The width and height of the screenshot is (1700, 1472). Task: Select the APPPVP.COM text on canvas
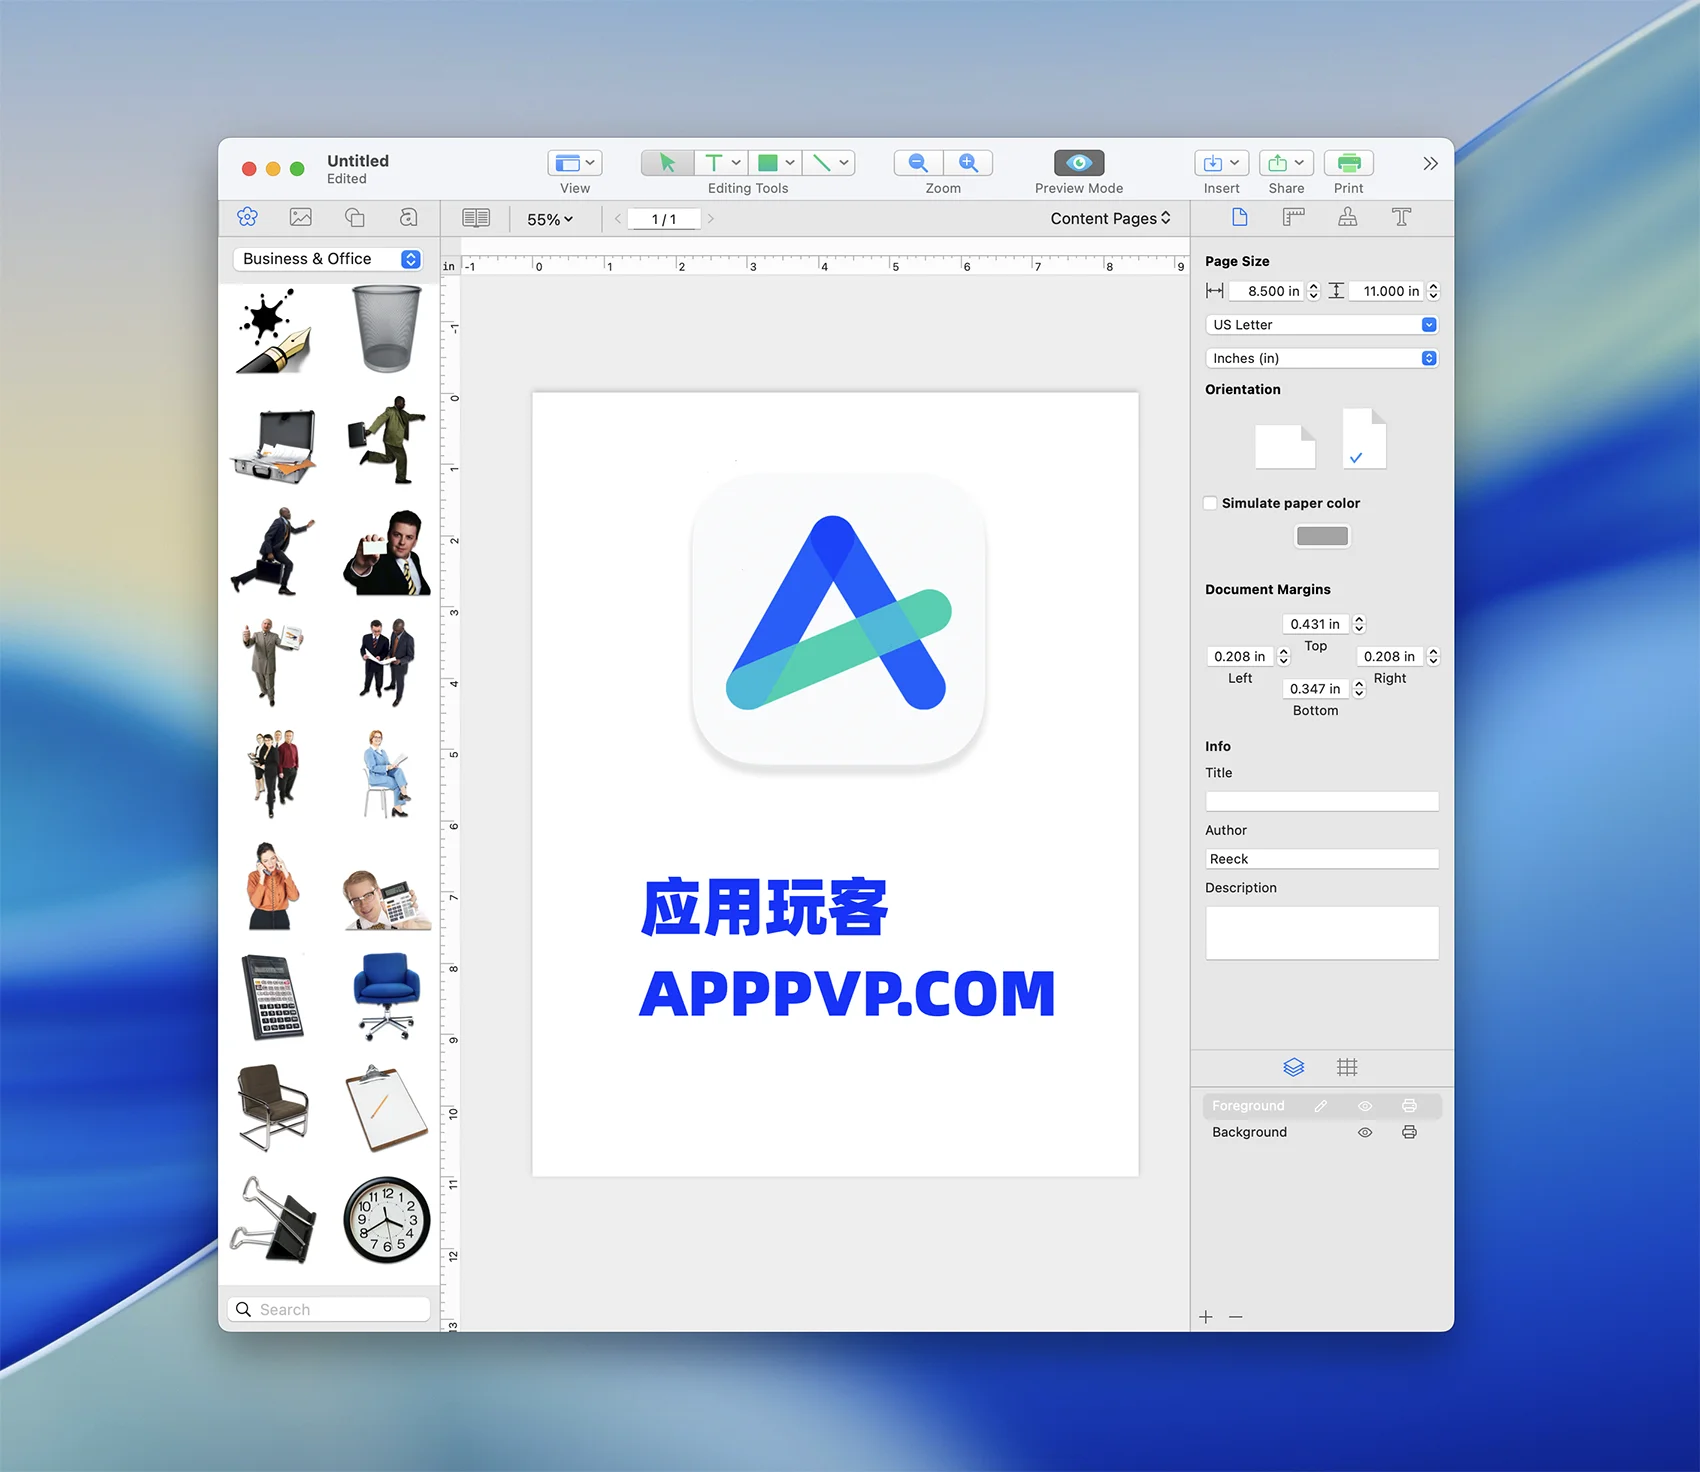(847, 993)
